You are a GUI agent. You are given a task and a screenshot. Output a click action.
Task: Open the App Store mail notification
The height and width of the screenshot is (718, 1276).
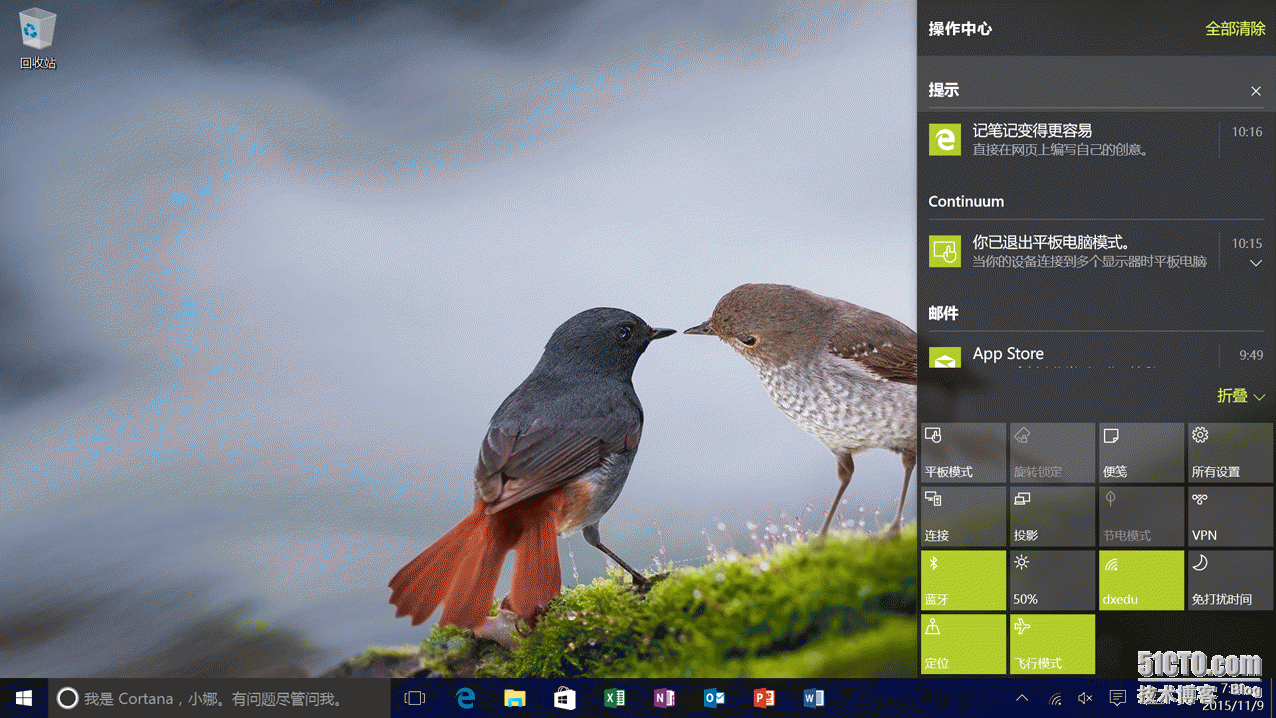(1096, 355)
